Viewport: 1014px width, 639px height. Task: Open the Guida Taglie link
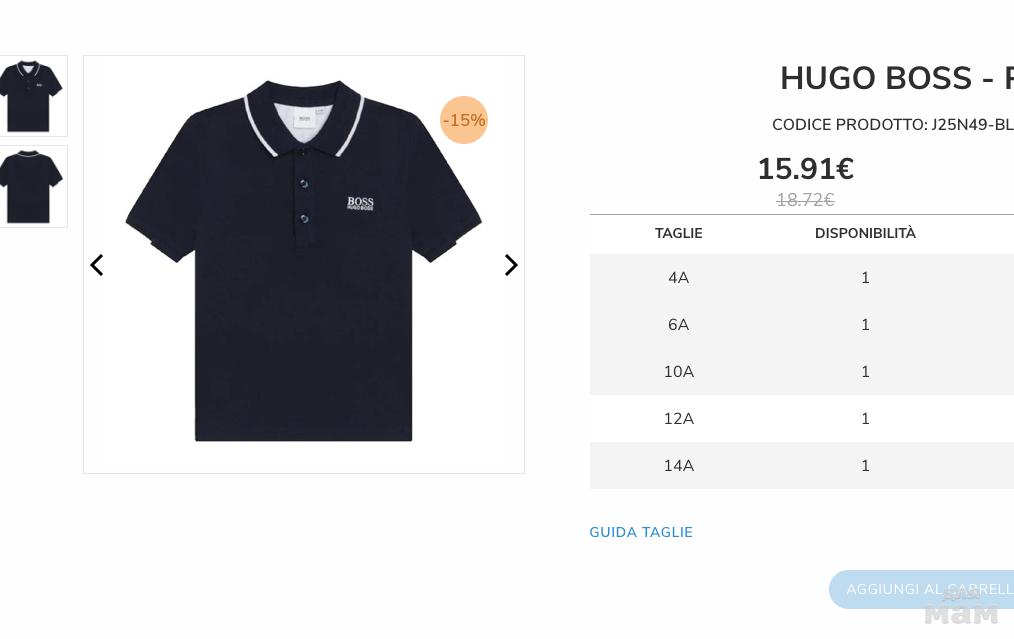tap(641, 532)
